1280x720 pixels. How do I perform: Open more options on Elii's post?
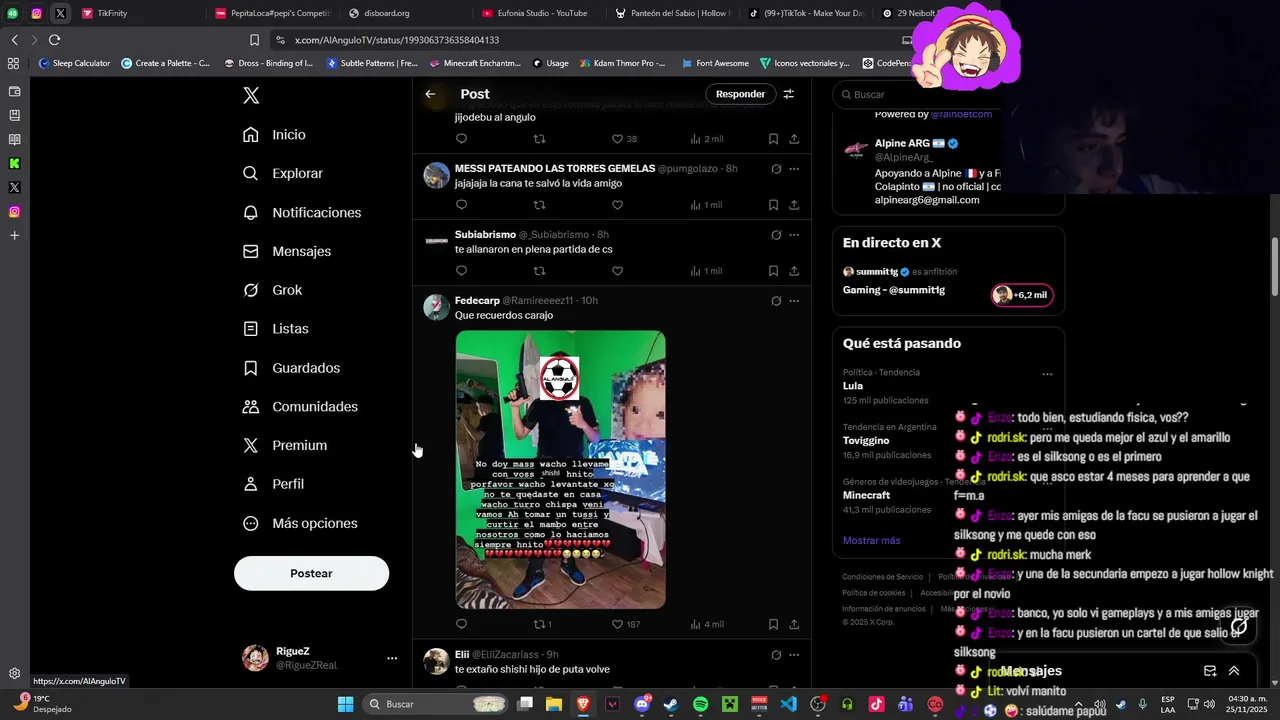click(x=794, y=655)
